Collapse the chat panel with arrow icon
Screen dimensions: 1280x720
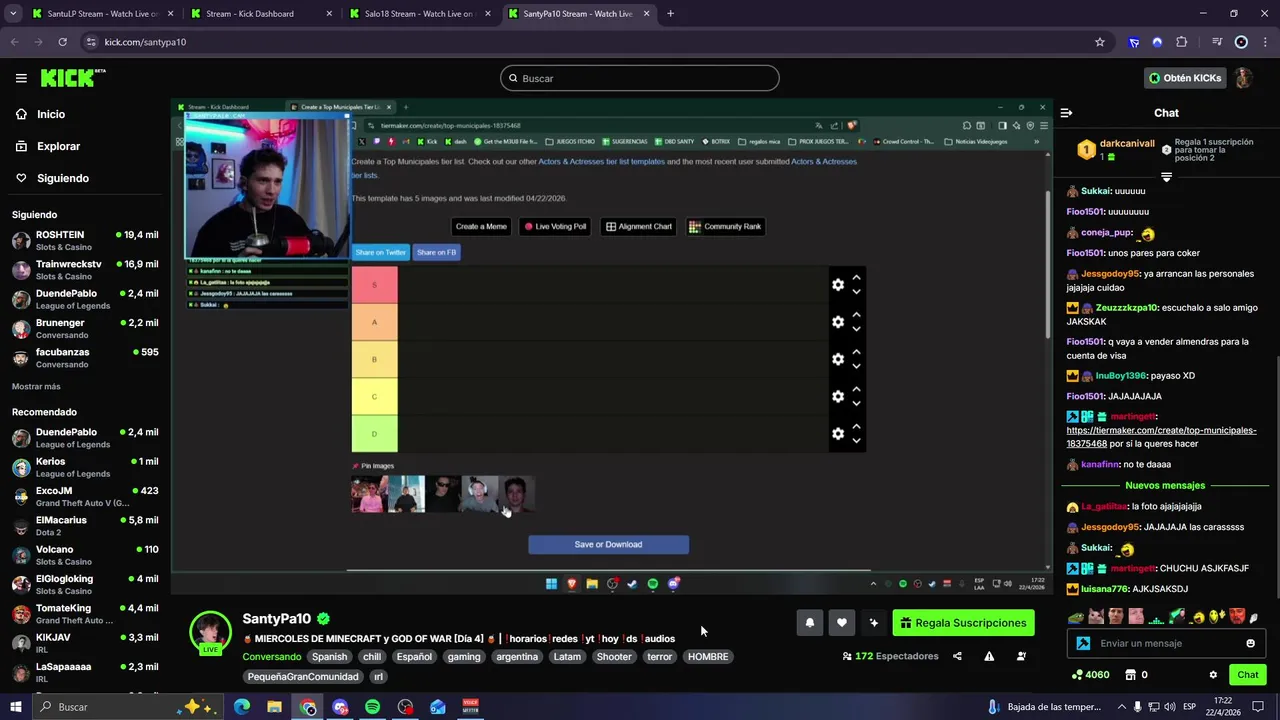pos(1066,113)
